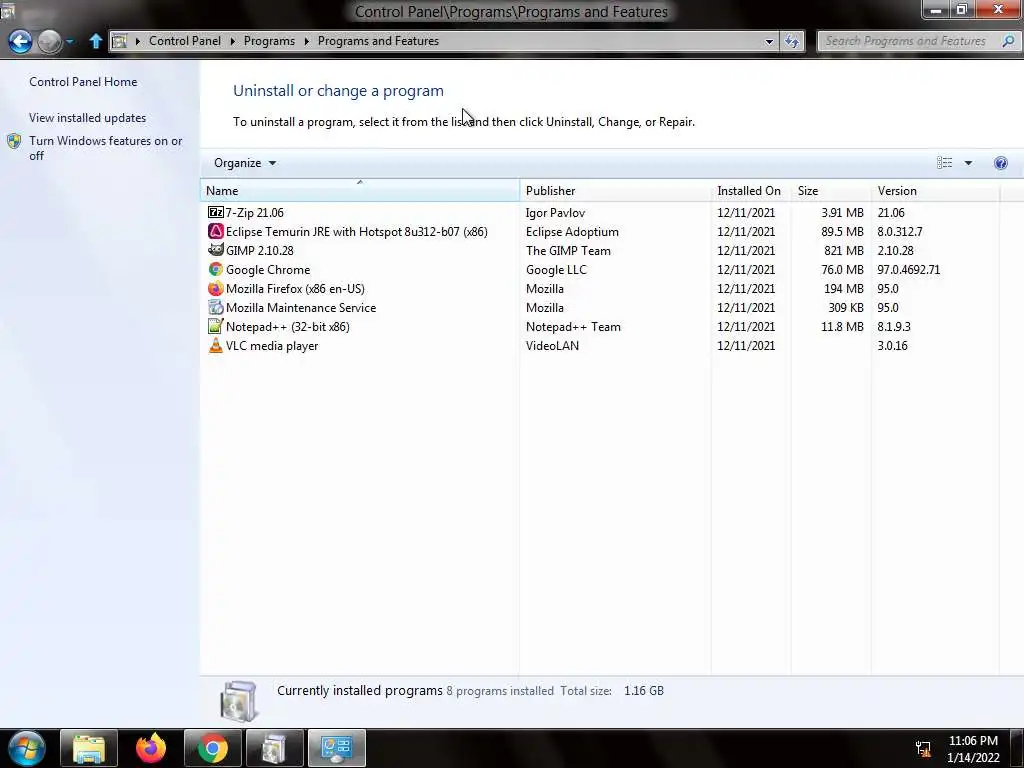Image resolution: width=1024 pixels, height=768 pixels.
Task: Expand the arrow after Programs breadcrumb
Action: pos(306,41)
